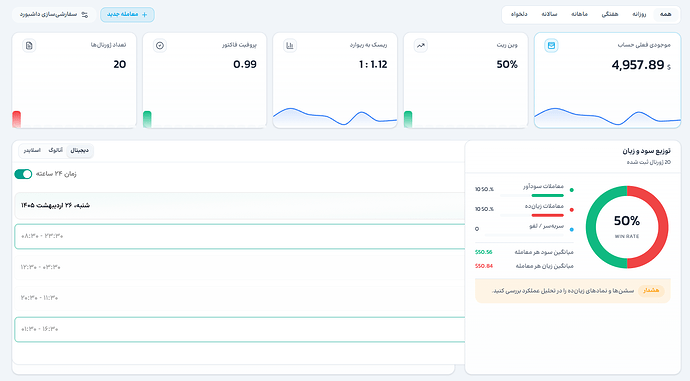Click the ۲۰ ژورنال ثبت شده subtitle

tap(649, 162)
